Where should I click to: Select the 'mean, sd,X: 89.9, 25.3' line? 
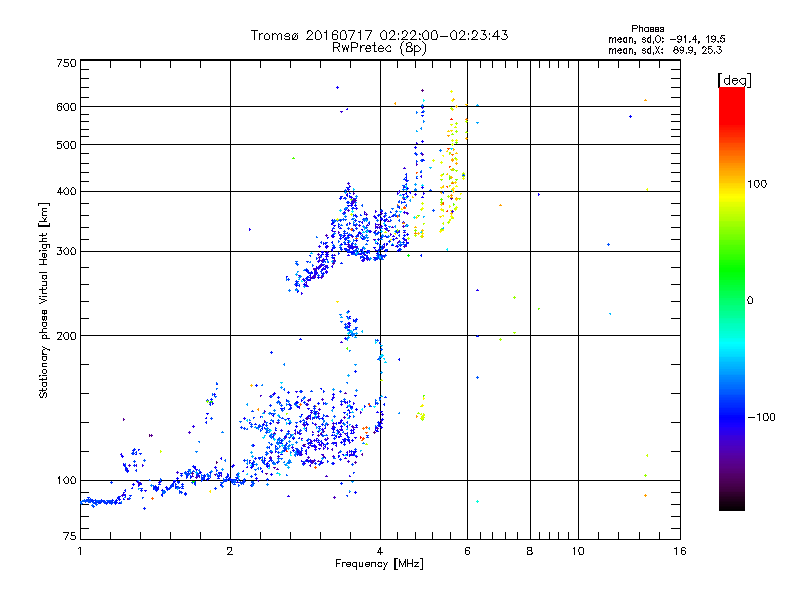coord(665,50)
